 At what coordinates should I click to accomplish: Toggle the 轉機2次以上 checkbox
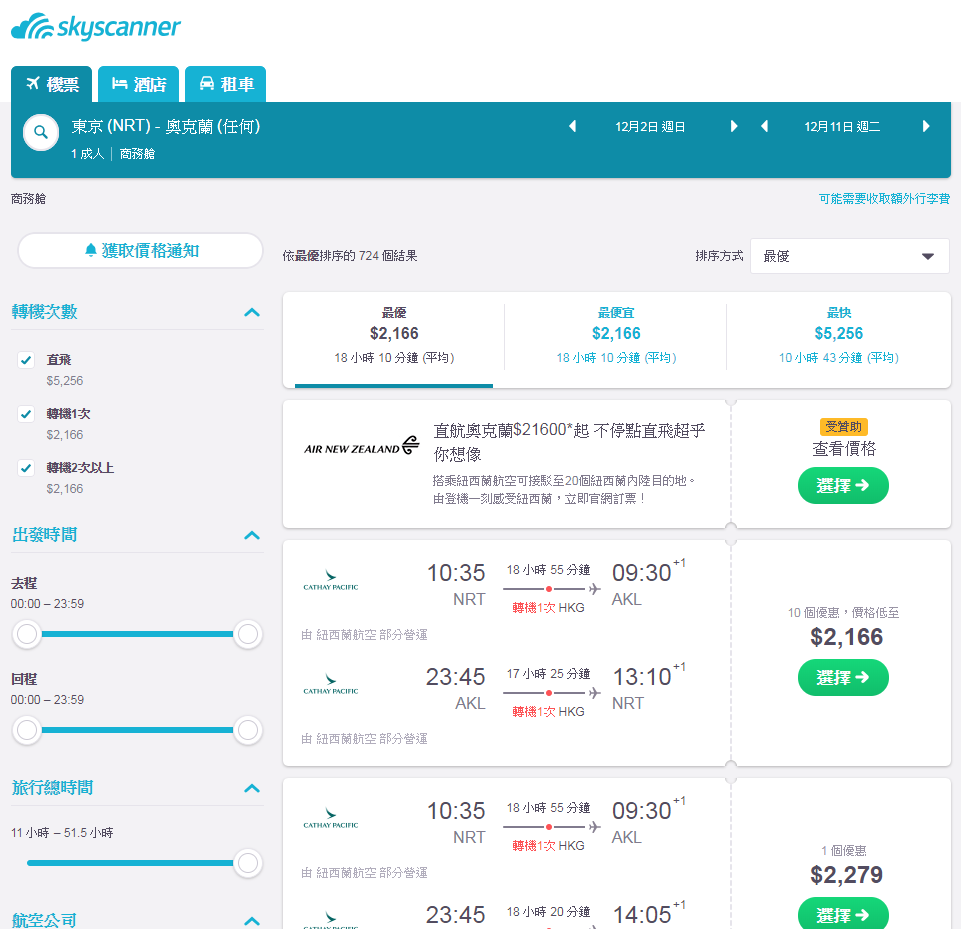[x=26, y=468]
